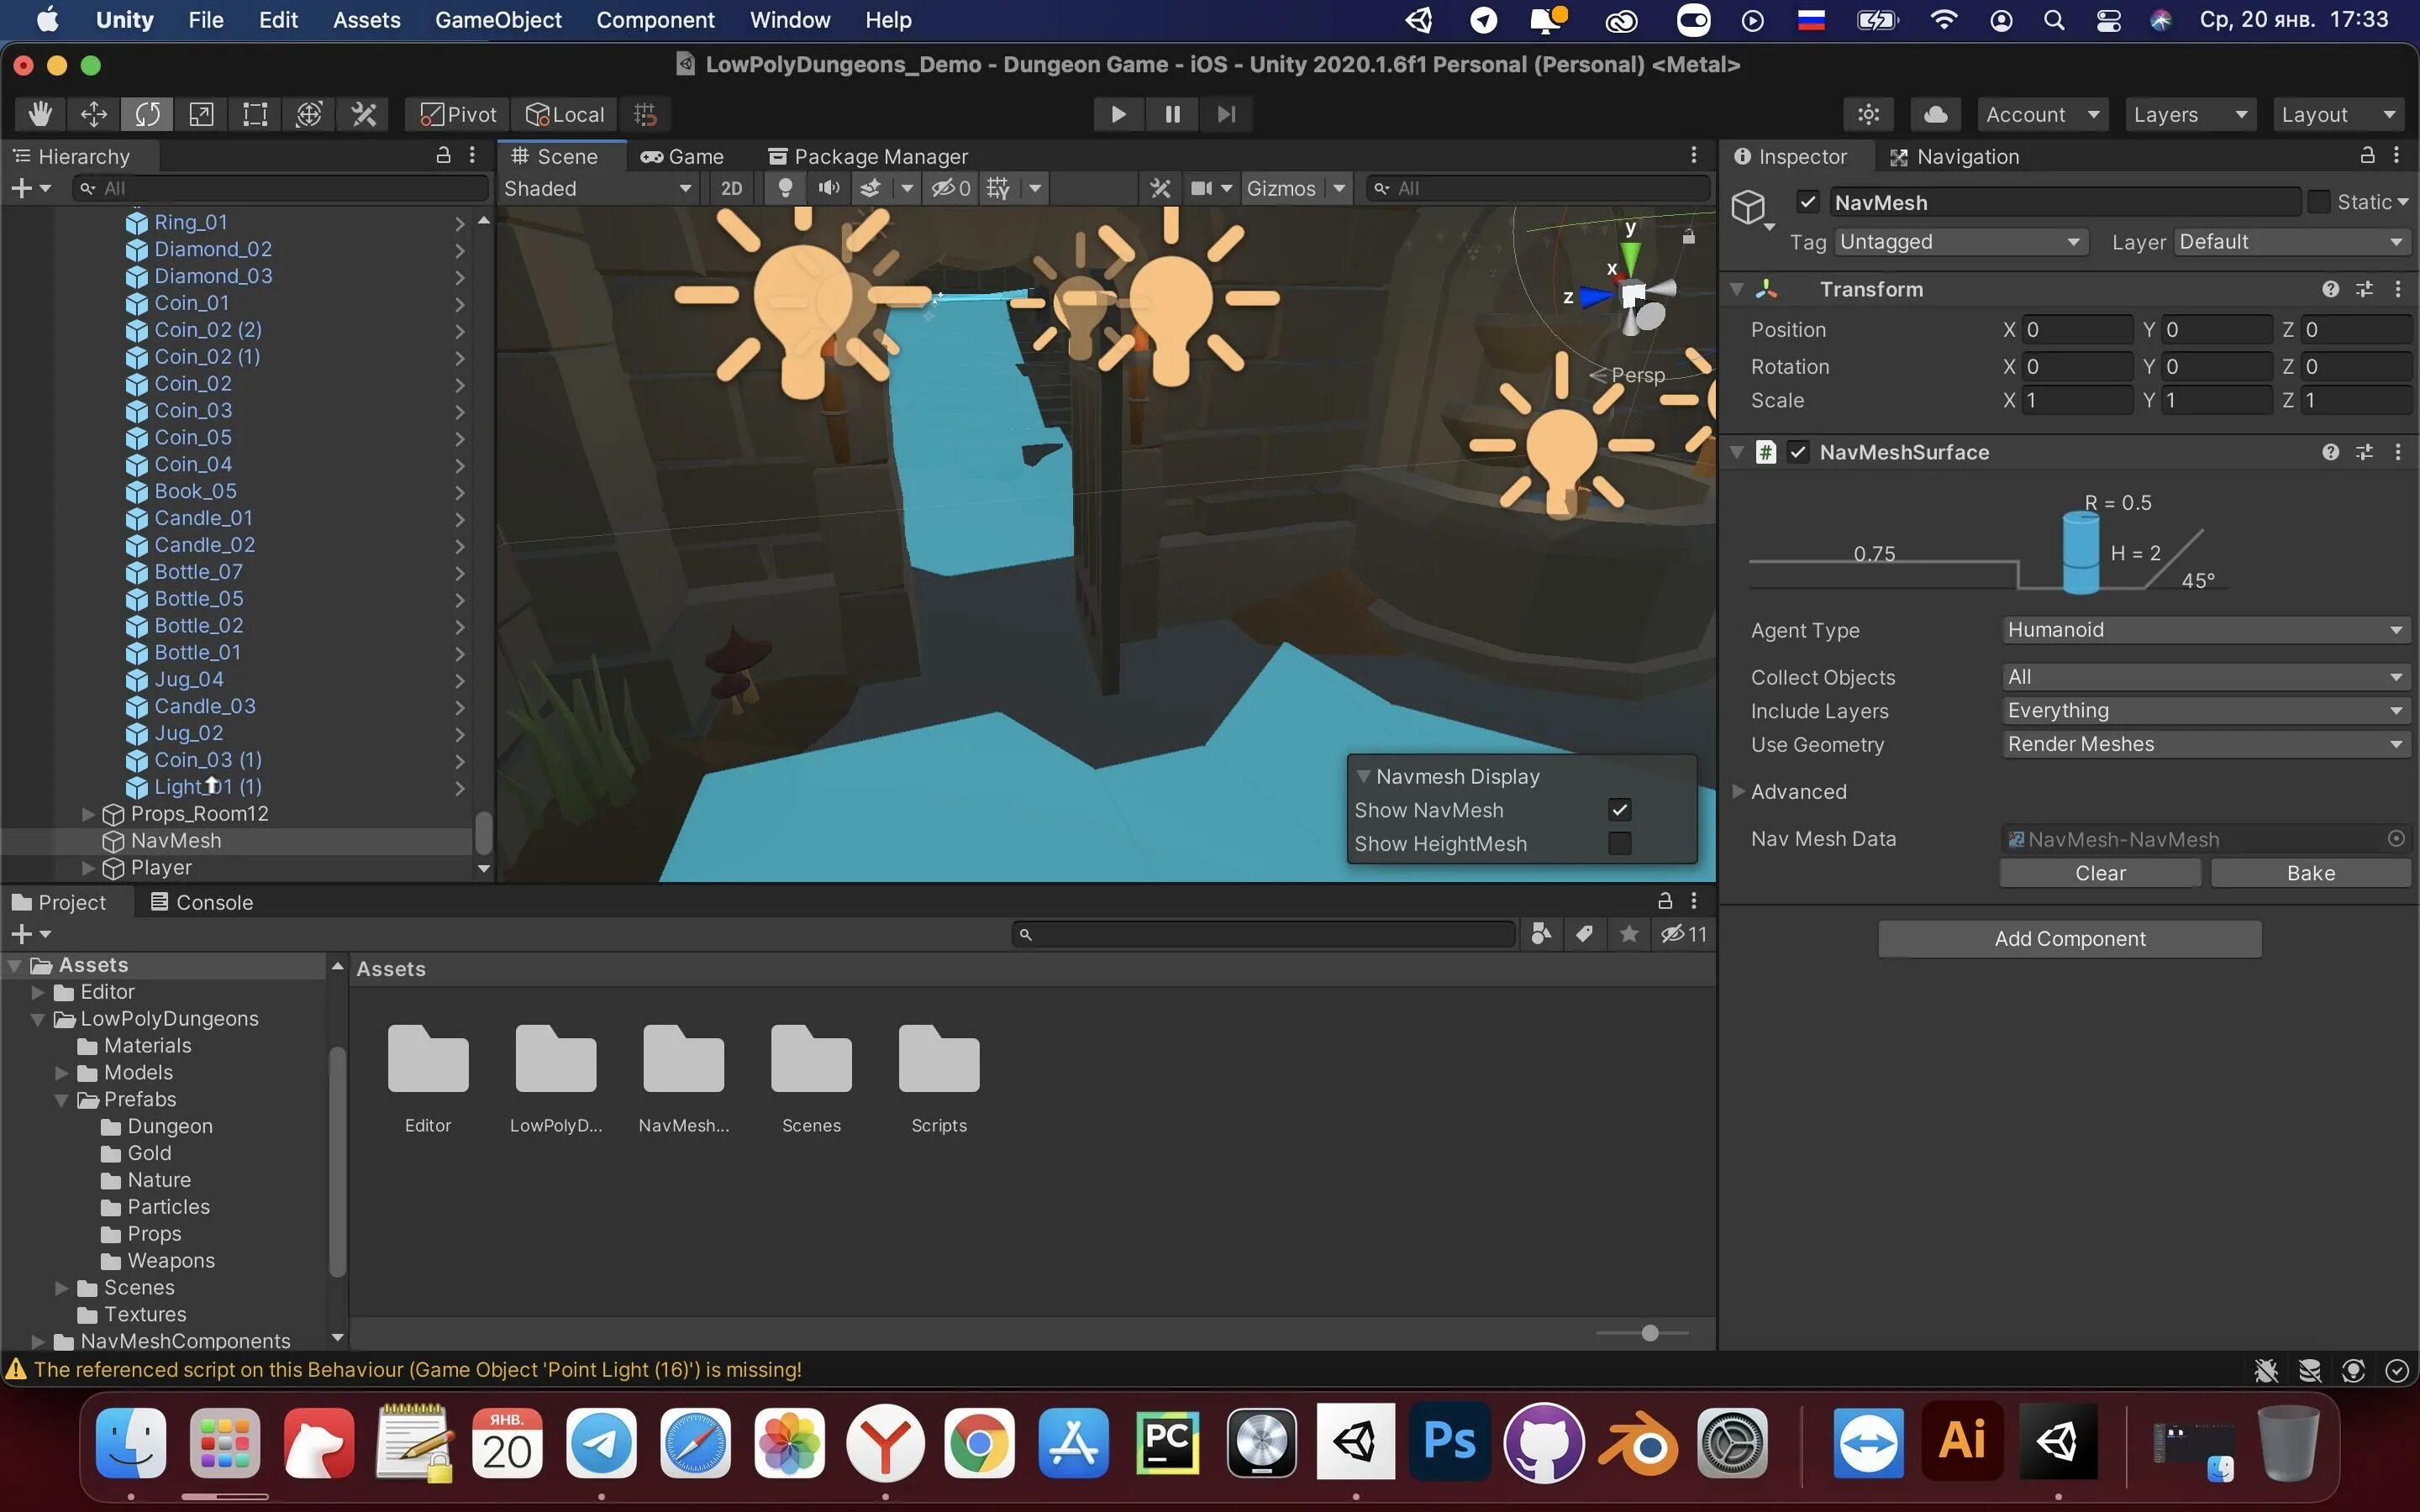The height and width of the screenshot is (1512, 2420).
Task: Click favorites star icon in Project
Action: coord(1629,934)
